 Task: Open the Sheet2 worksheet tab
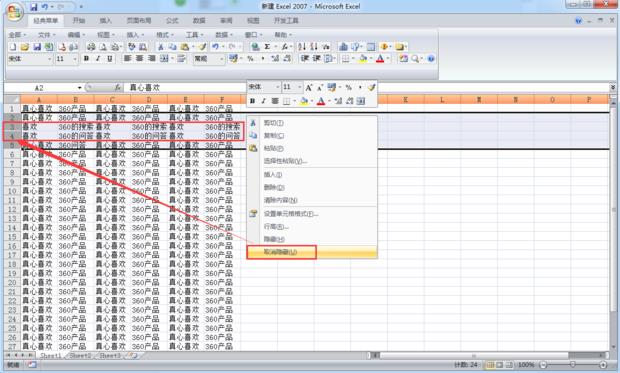pyautogui.click(x=80, y=356)
